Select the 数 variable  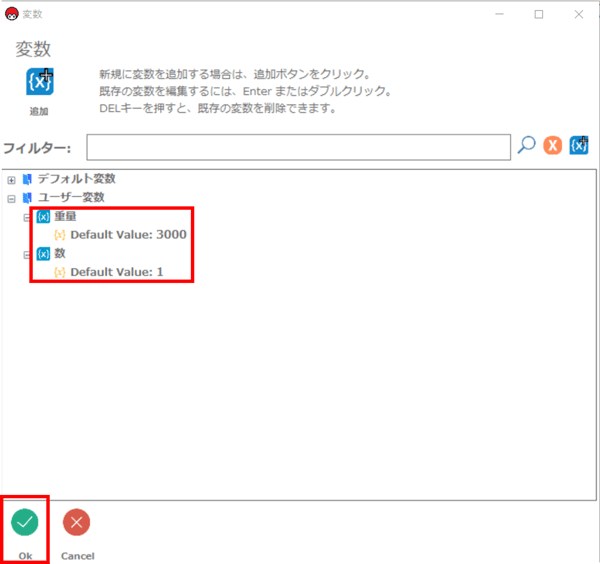coord(60,253)
